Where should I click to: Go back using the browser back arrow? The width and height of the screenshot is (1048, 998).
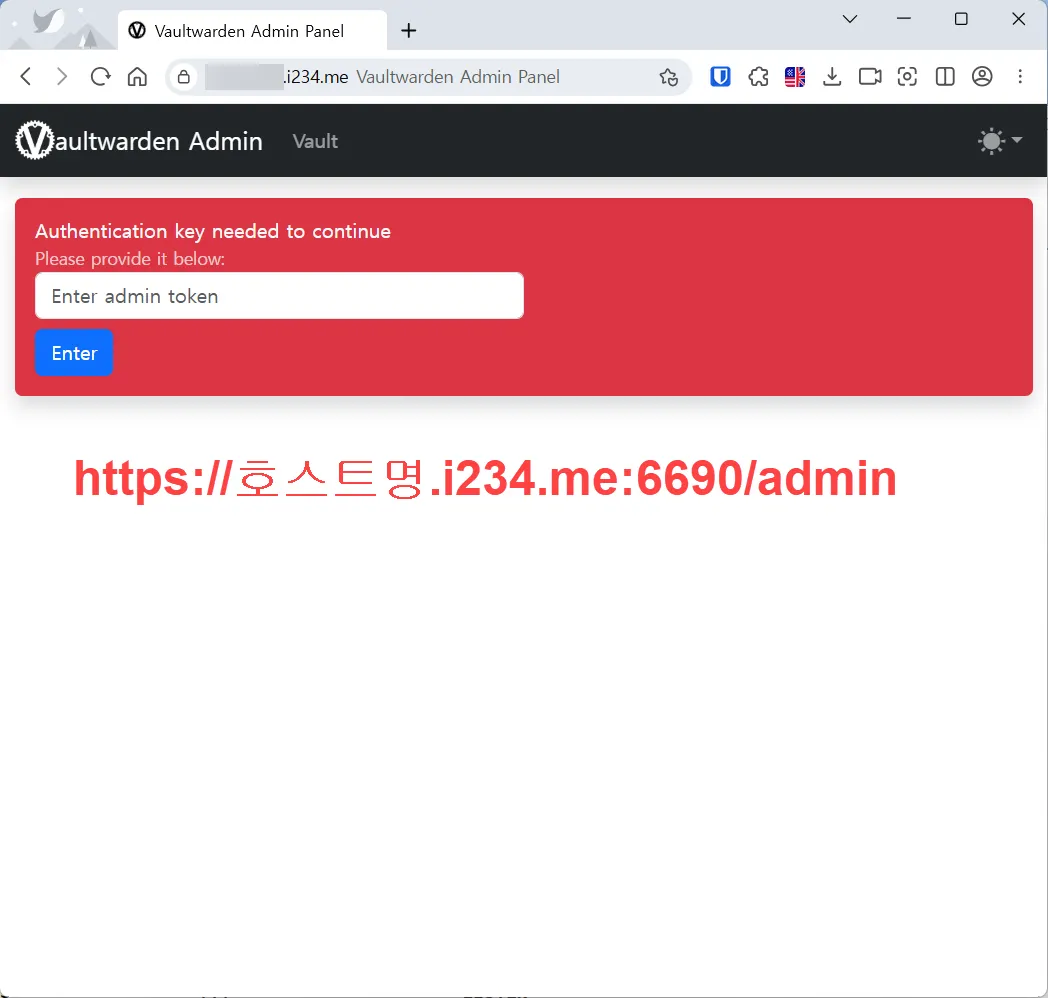click(26, 77)
